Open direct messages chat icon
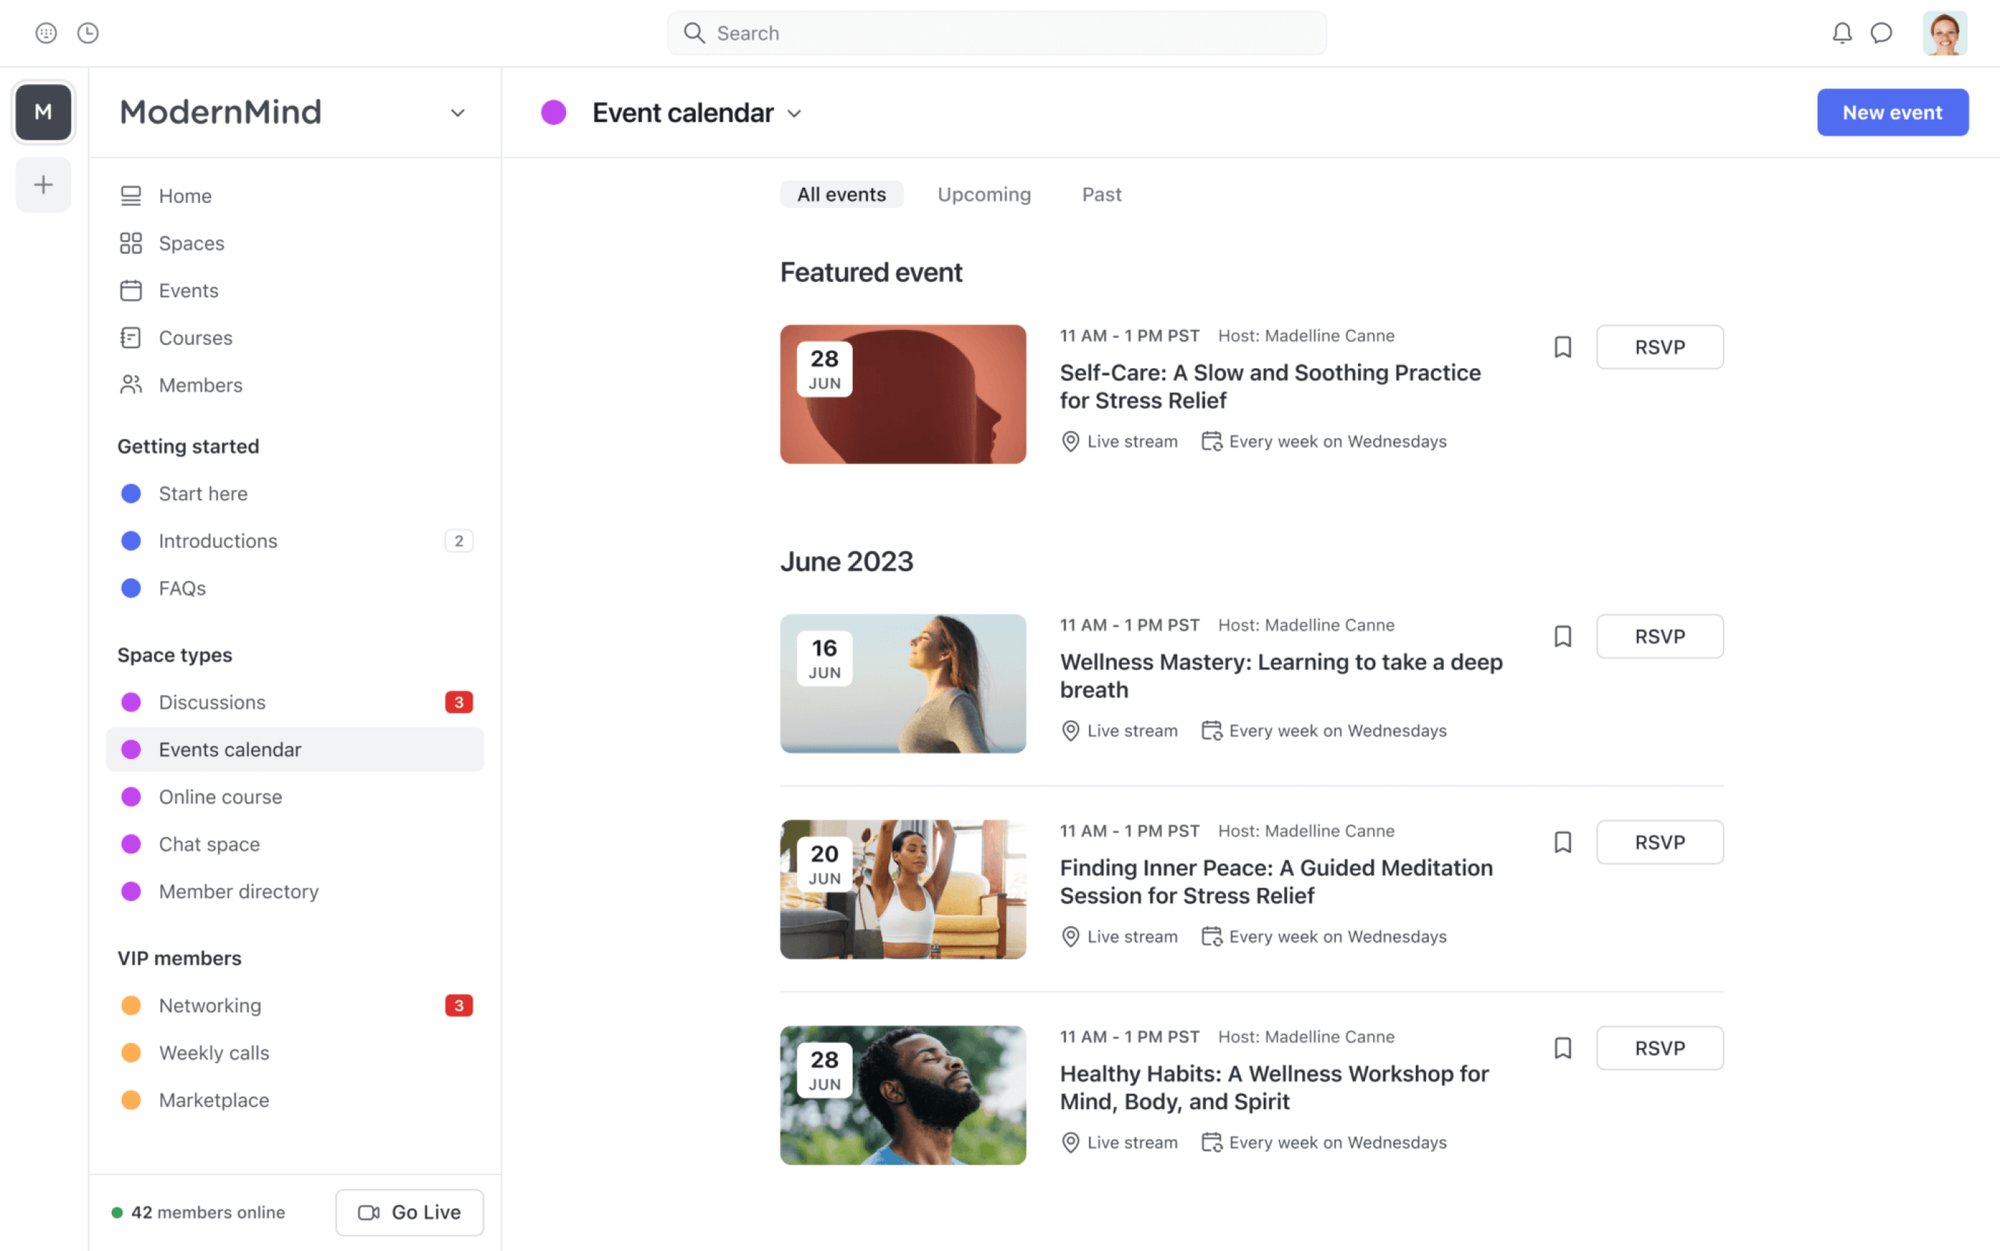2000x1251 pixels. pyautogui.click(x=1882, y=32)
